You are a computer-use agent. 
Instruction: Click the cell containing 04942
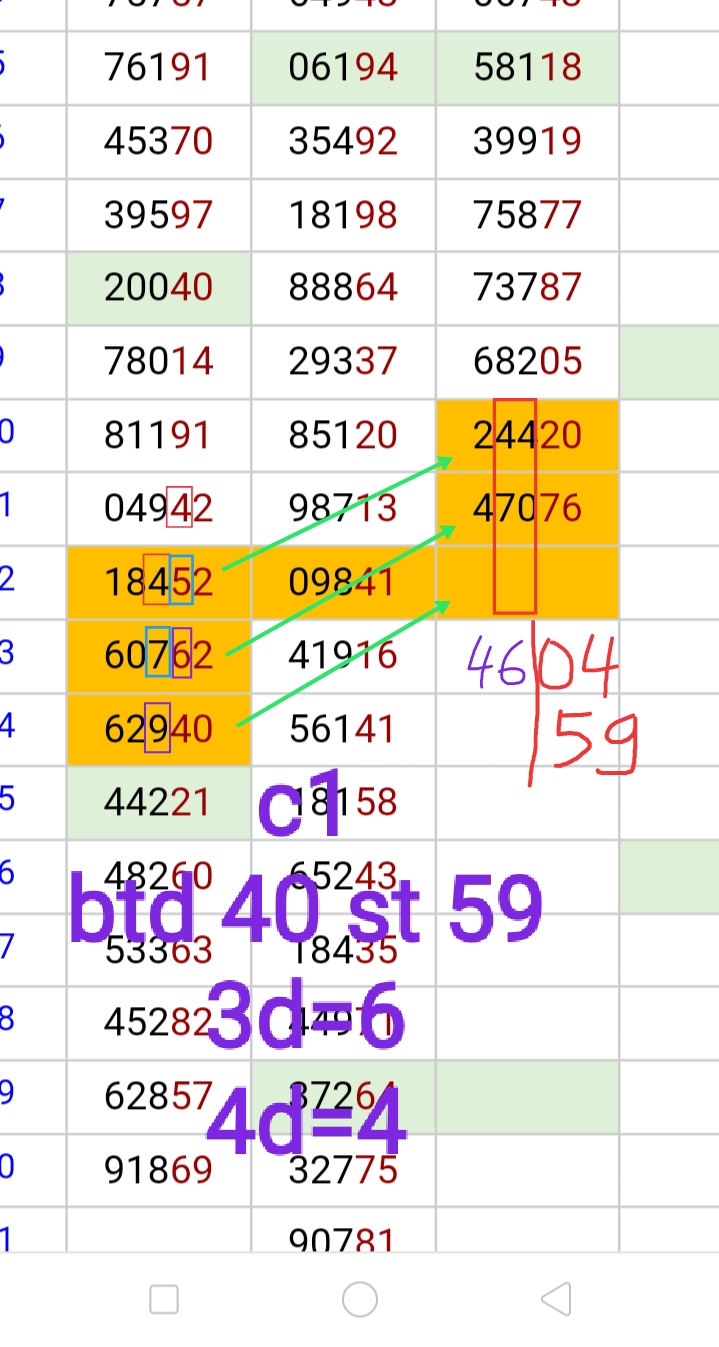(x=158, y=508)
